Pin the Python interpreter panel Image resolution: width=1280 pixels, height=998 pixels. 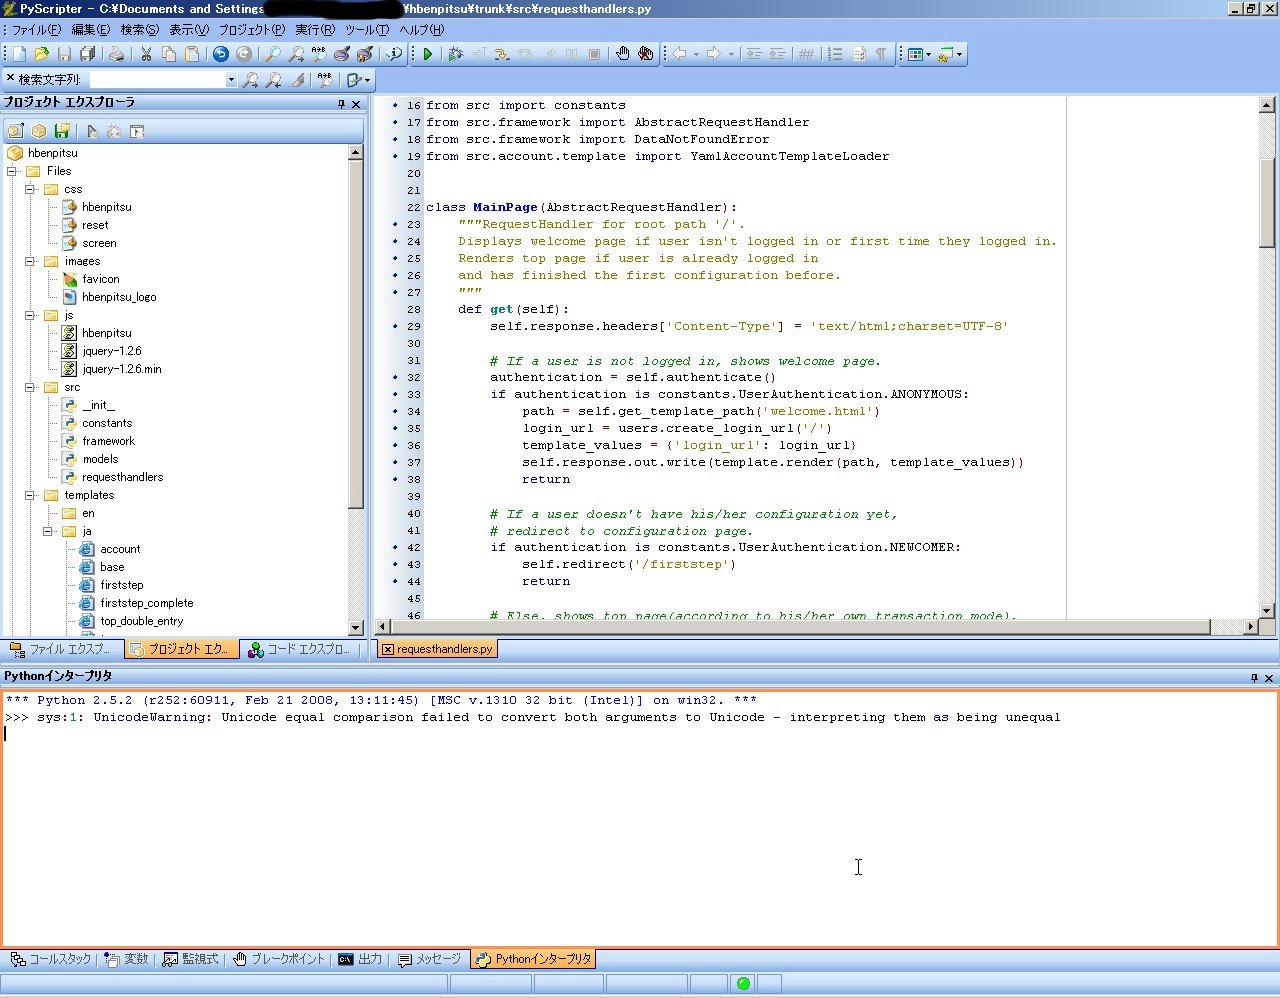(1254, 677)
